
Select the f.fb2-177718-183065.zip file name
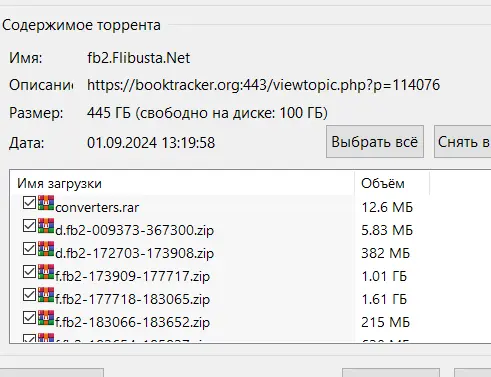point(133,299)
